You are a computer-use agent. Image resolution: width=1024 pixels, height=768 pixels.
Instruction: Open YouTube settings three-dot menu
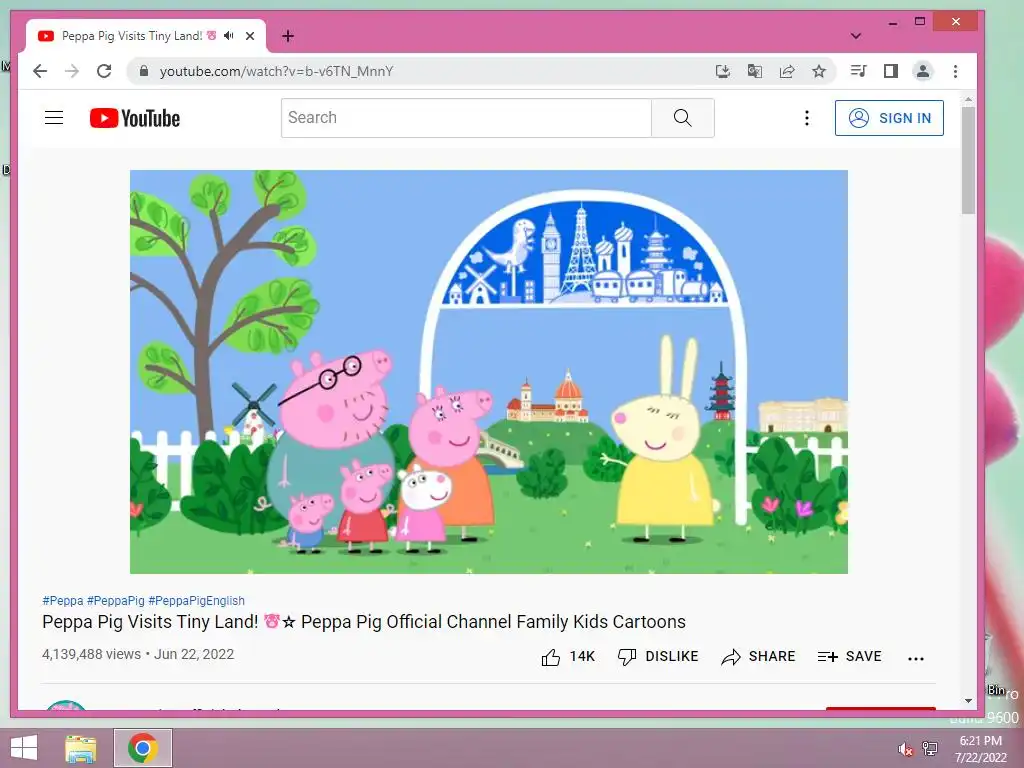point(807,118)
